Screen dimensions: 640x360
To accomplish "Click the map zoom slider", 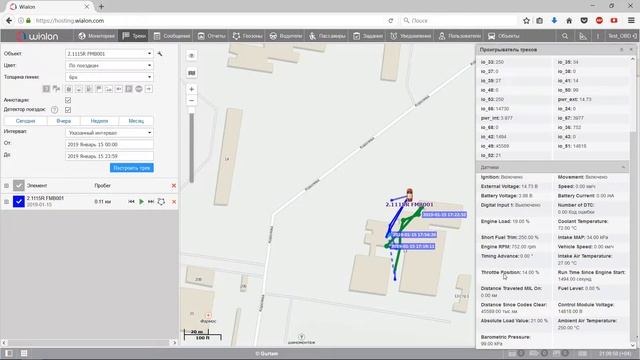I will point(191,145).
